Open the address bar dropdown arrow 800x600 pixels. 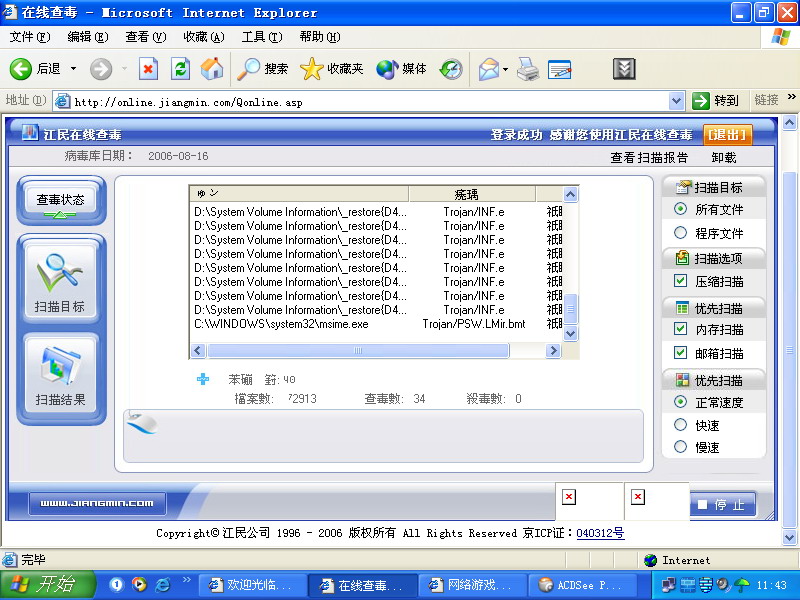676,101
